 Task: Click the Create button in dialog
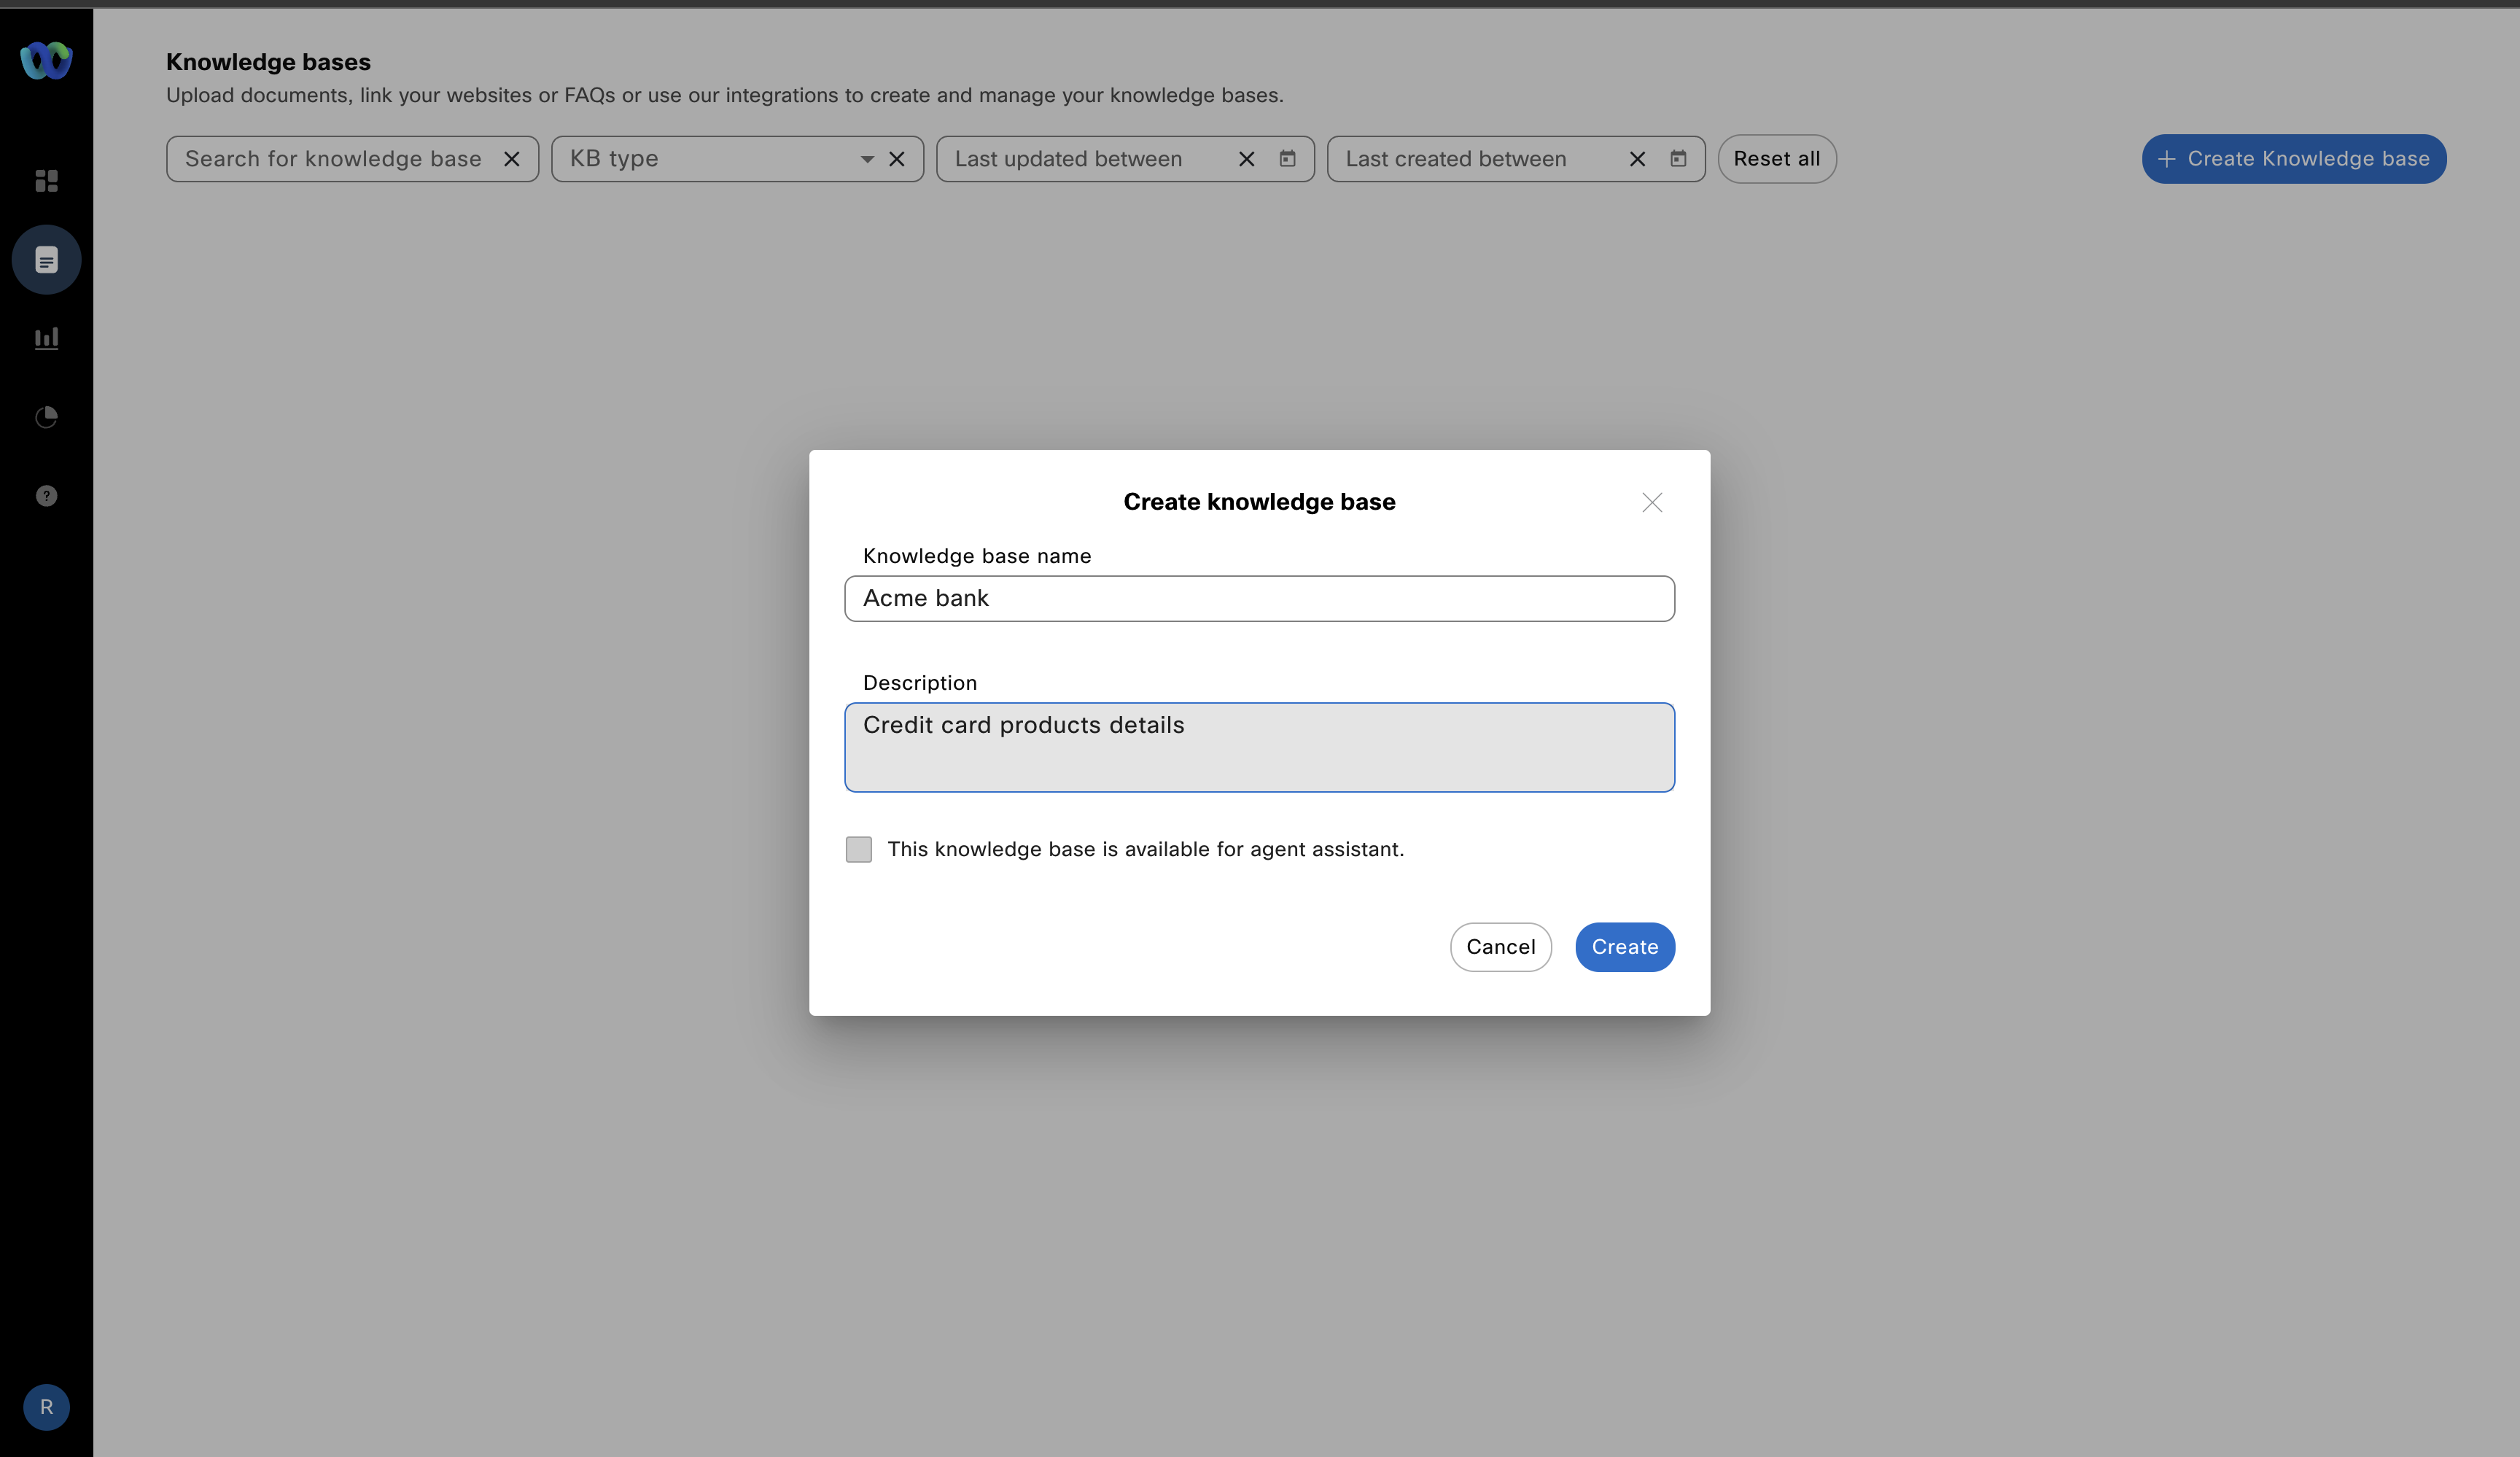(x=1625, y=947)
